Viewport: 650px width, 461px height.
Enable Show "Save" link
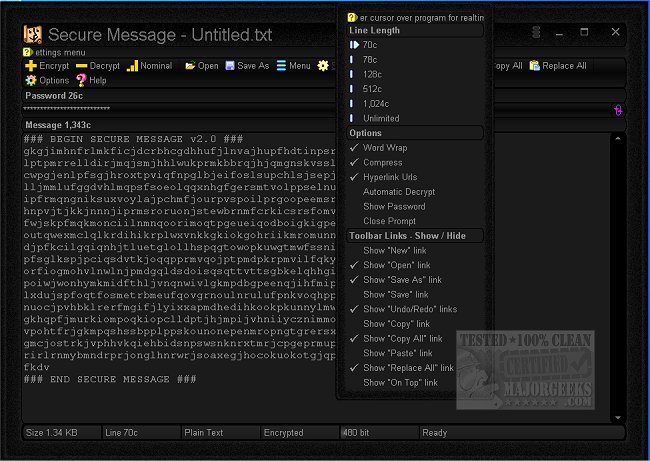tap(415, 294)
